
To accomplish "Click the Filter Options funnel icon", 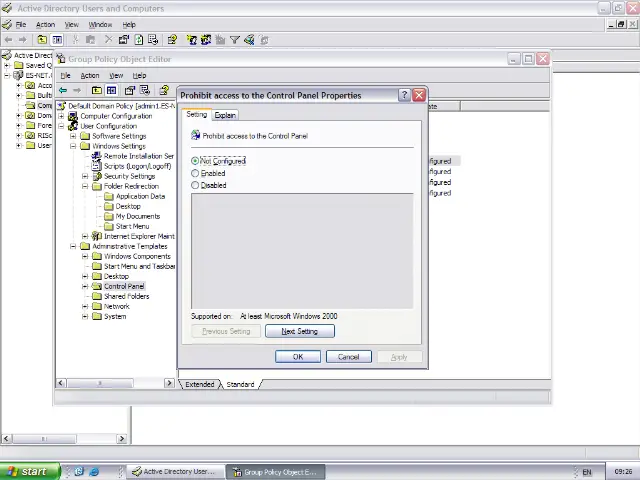I will [235, 40].
